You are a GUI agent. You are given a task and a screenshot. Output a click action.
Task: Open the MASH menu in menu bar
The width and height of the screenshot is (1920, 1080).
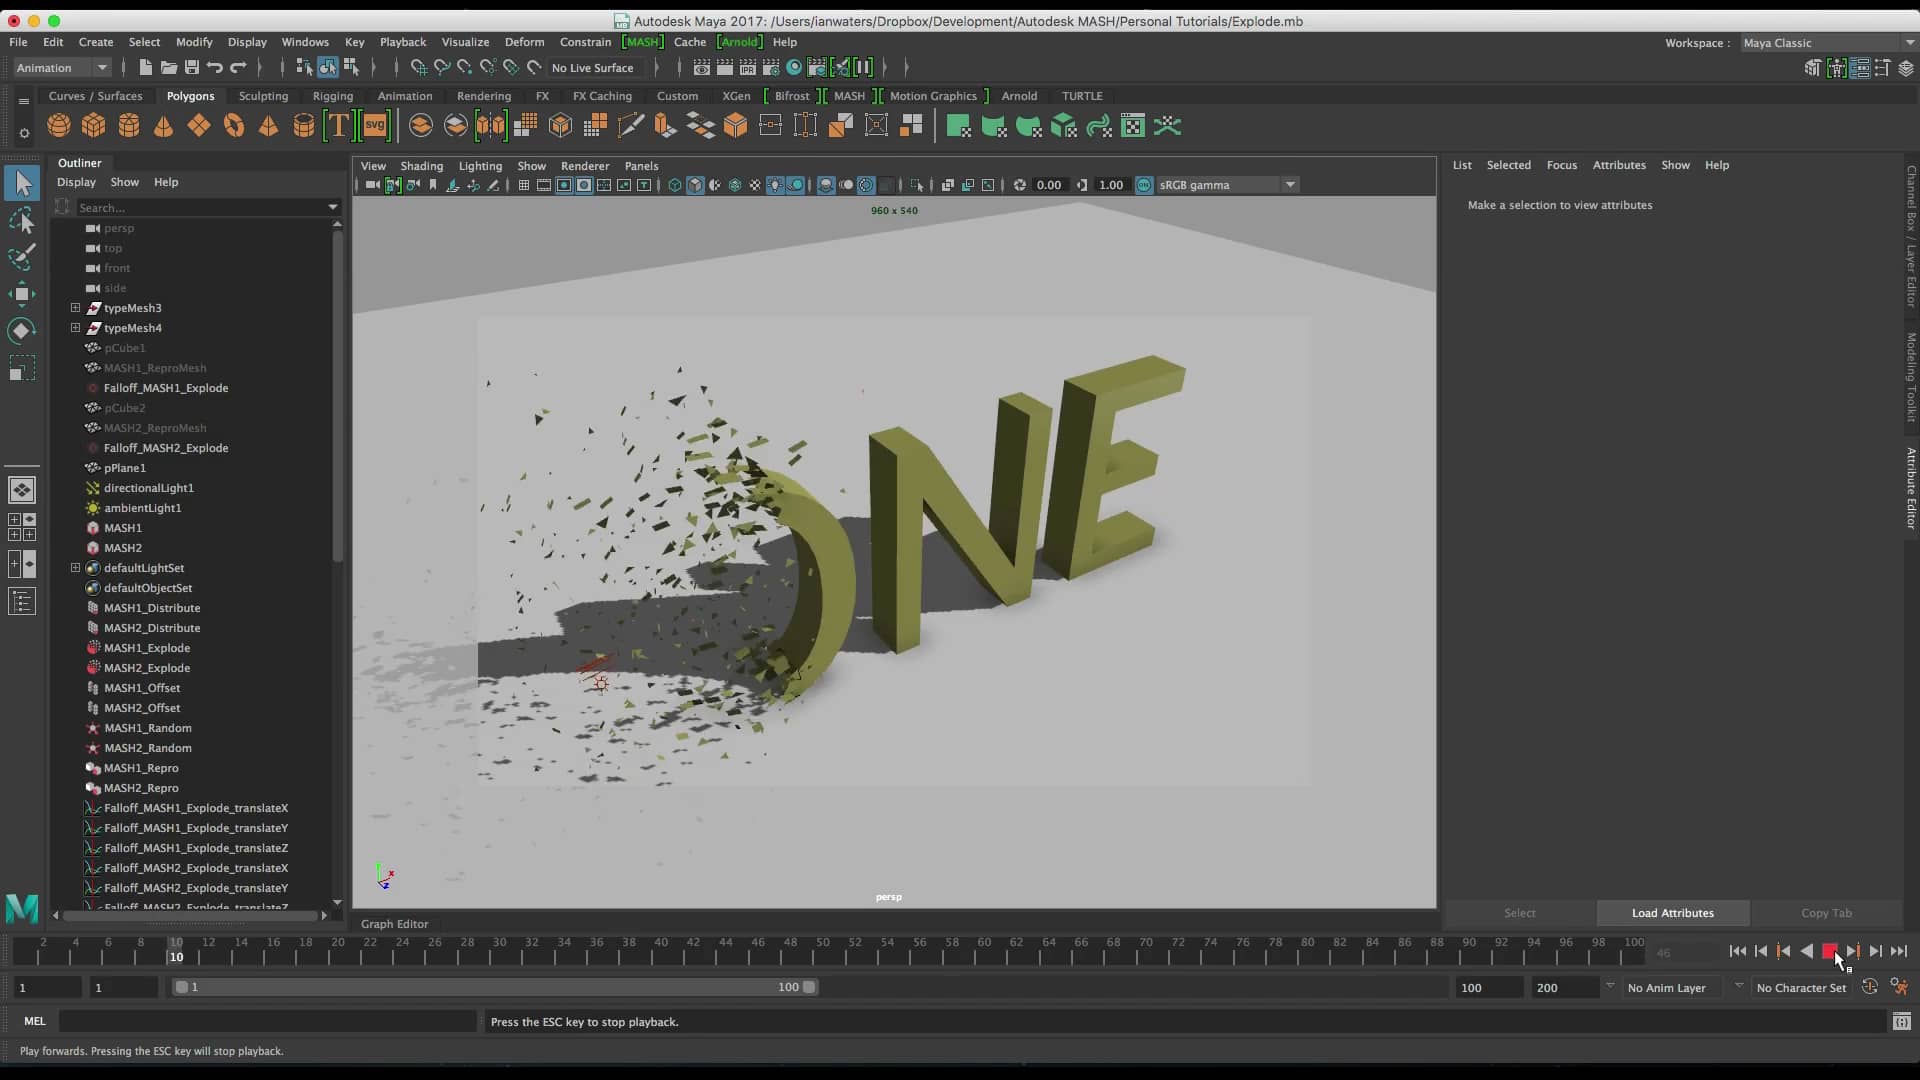(642, 42)
